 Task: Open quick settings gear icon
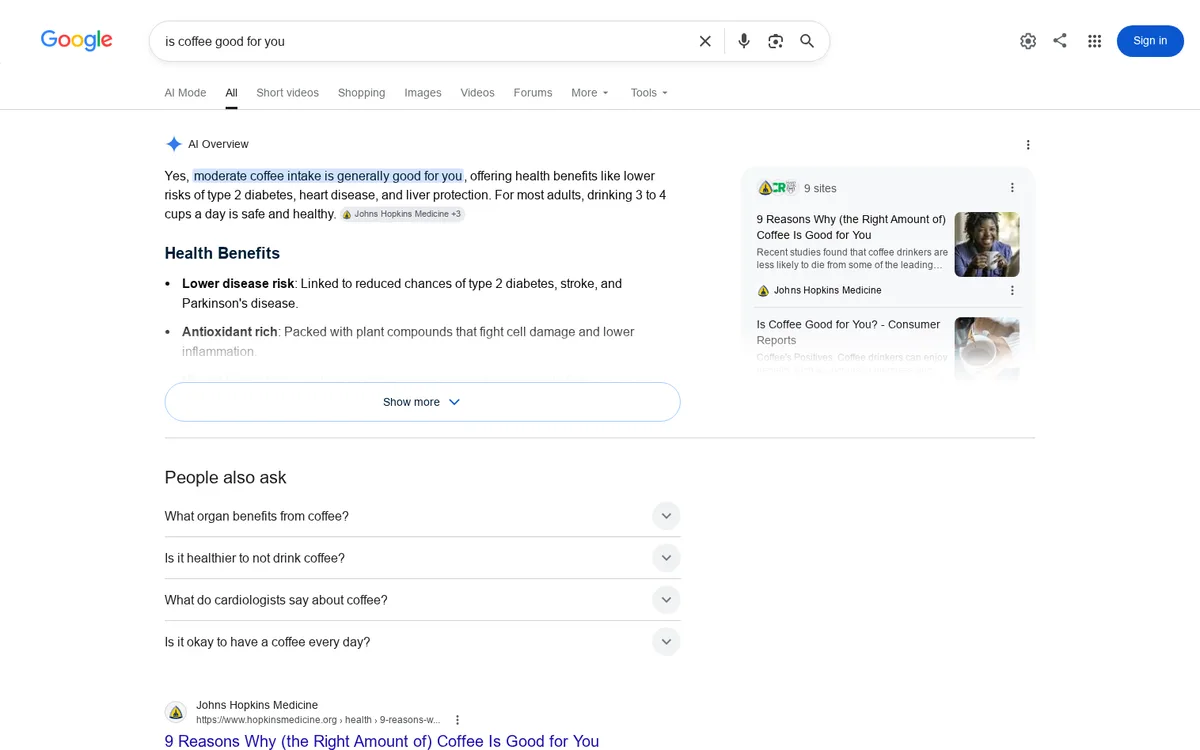point(1028,41)
